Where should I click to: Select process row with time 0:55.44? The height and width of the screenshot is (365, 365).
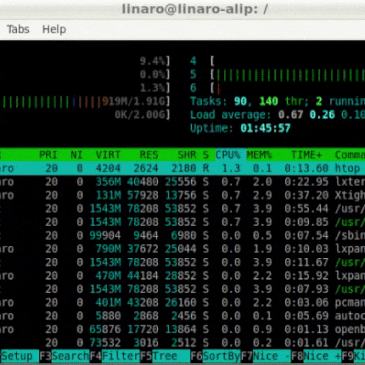[182, 209]
